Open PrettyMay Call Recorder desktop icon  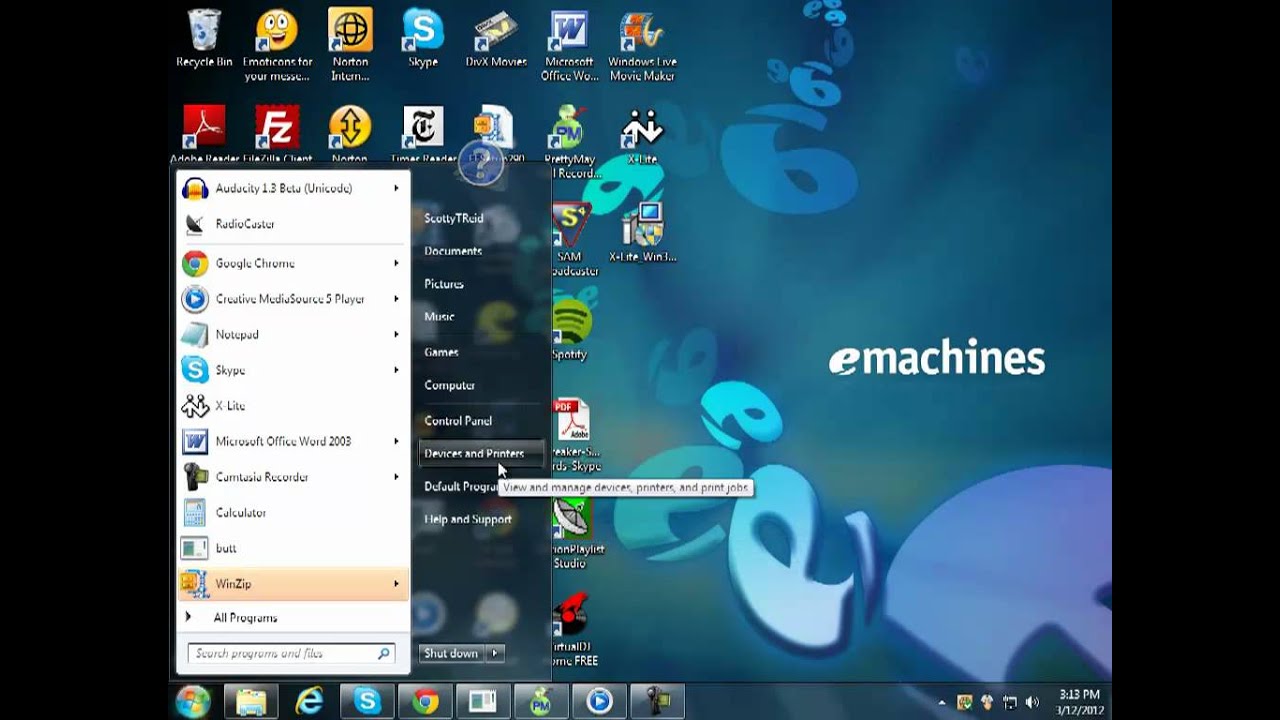coord(569,142)
